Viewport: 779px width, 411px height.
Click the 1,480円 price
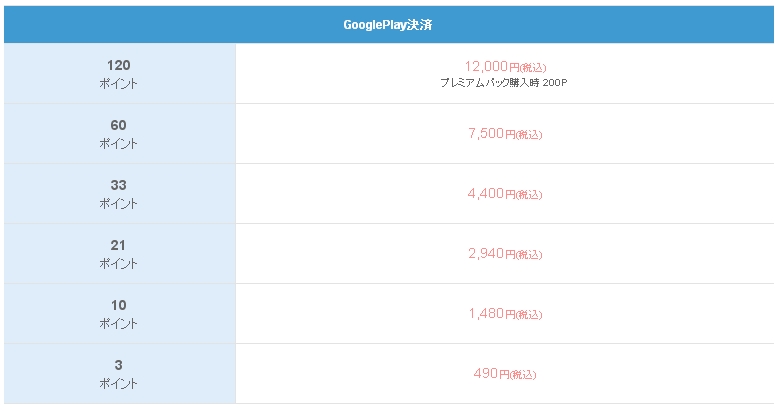505,314
